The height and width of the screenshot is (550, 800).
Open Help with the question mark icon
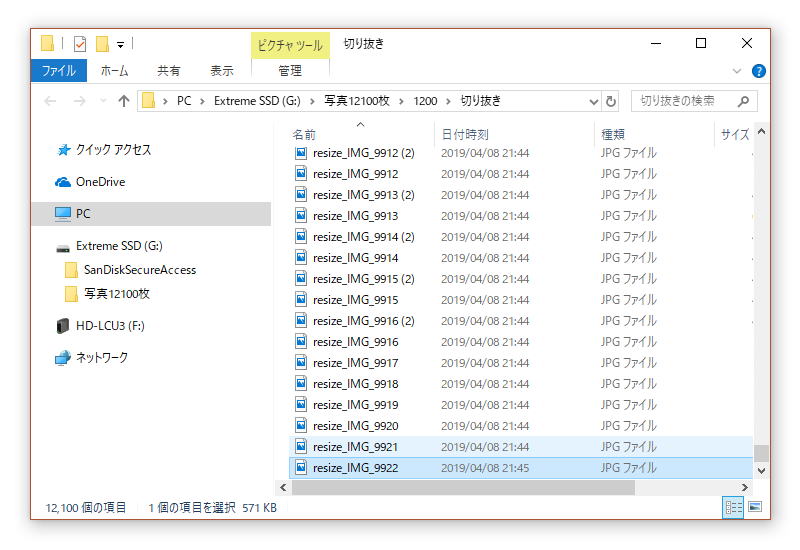click(x=759, y=71)
